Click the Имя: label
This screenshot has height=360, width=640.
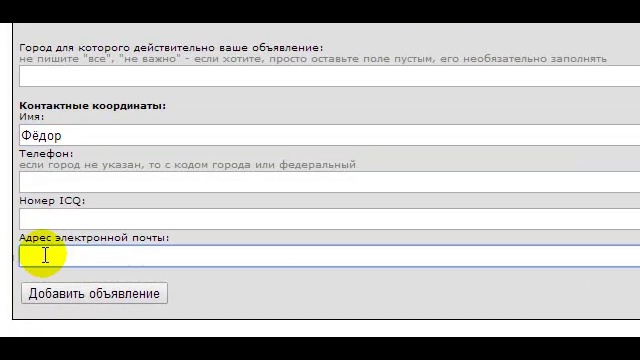31,117
